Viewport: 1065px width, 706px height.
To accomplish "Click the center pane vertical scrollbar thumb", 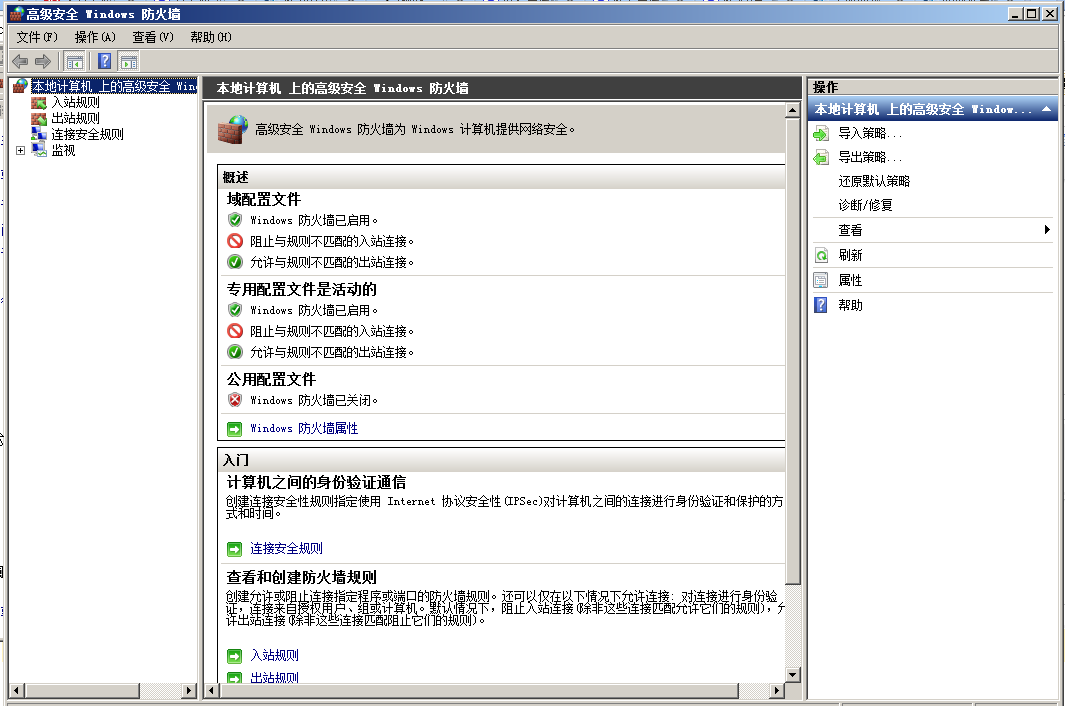I will 793,351.
